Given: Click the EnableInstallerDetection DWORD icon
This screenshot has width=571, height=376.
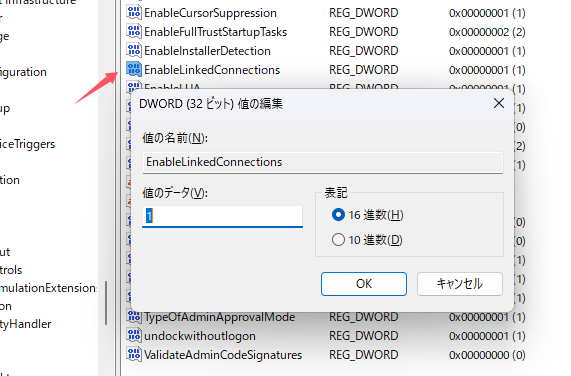Looking at the screenshot, I should tap(134, 51).
